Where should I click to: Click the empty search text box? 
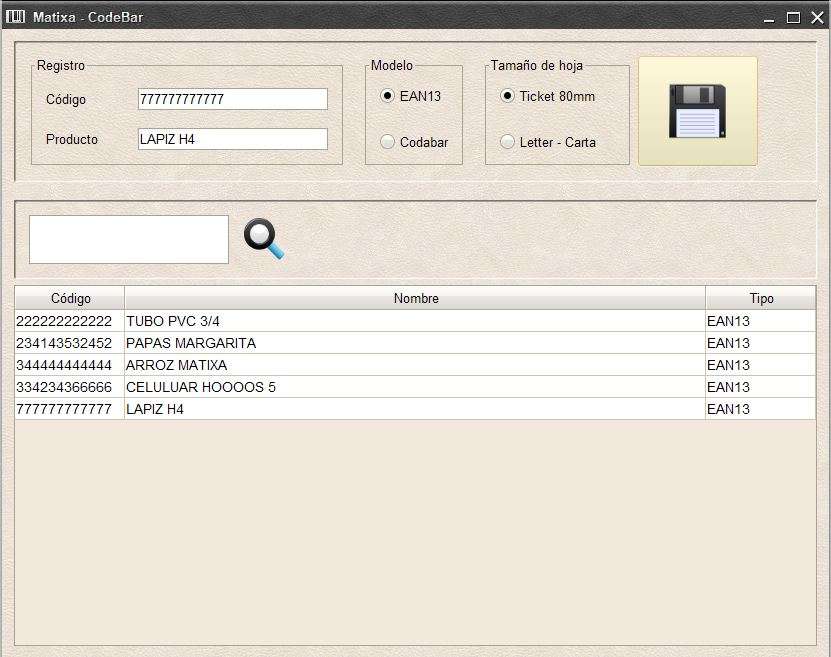(128, 238)
